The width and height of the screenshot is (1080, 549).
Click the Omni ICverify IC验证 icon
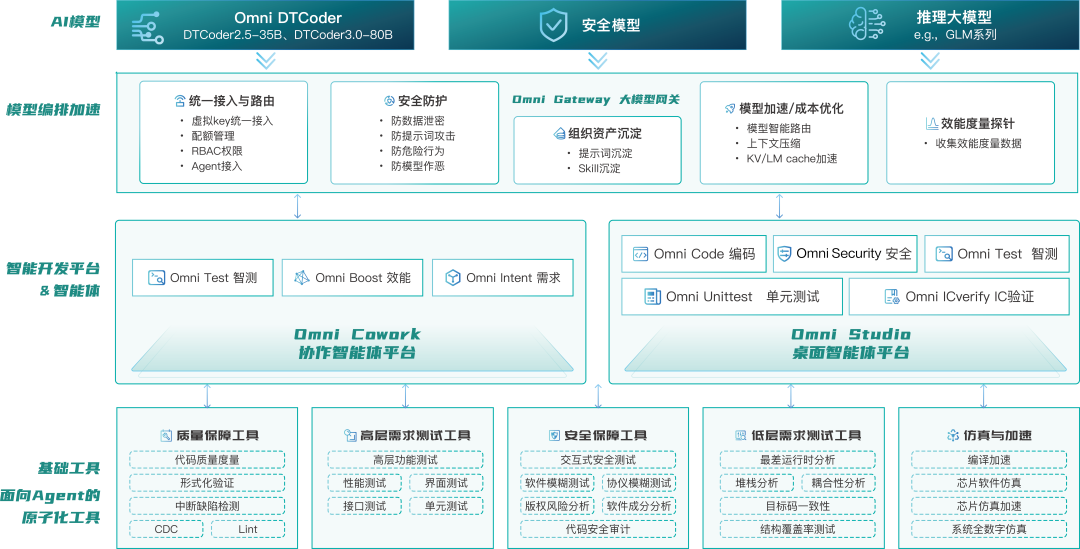tap(892, 297)
